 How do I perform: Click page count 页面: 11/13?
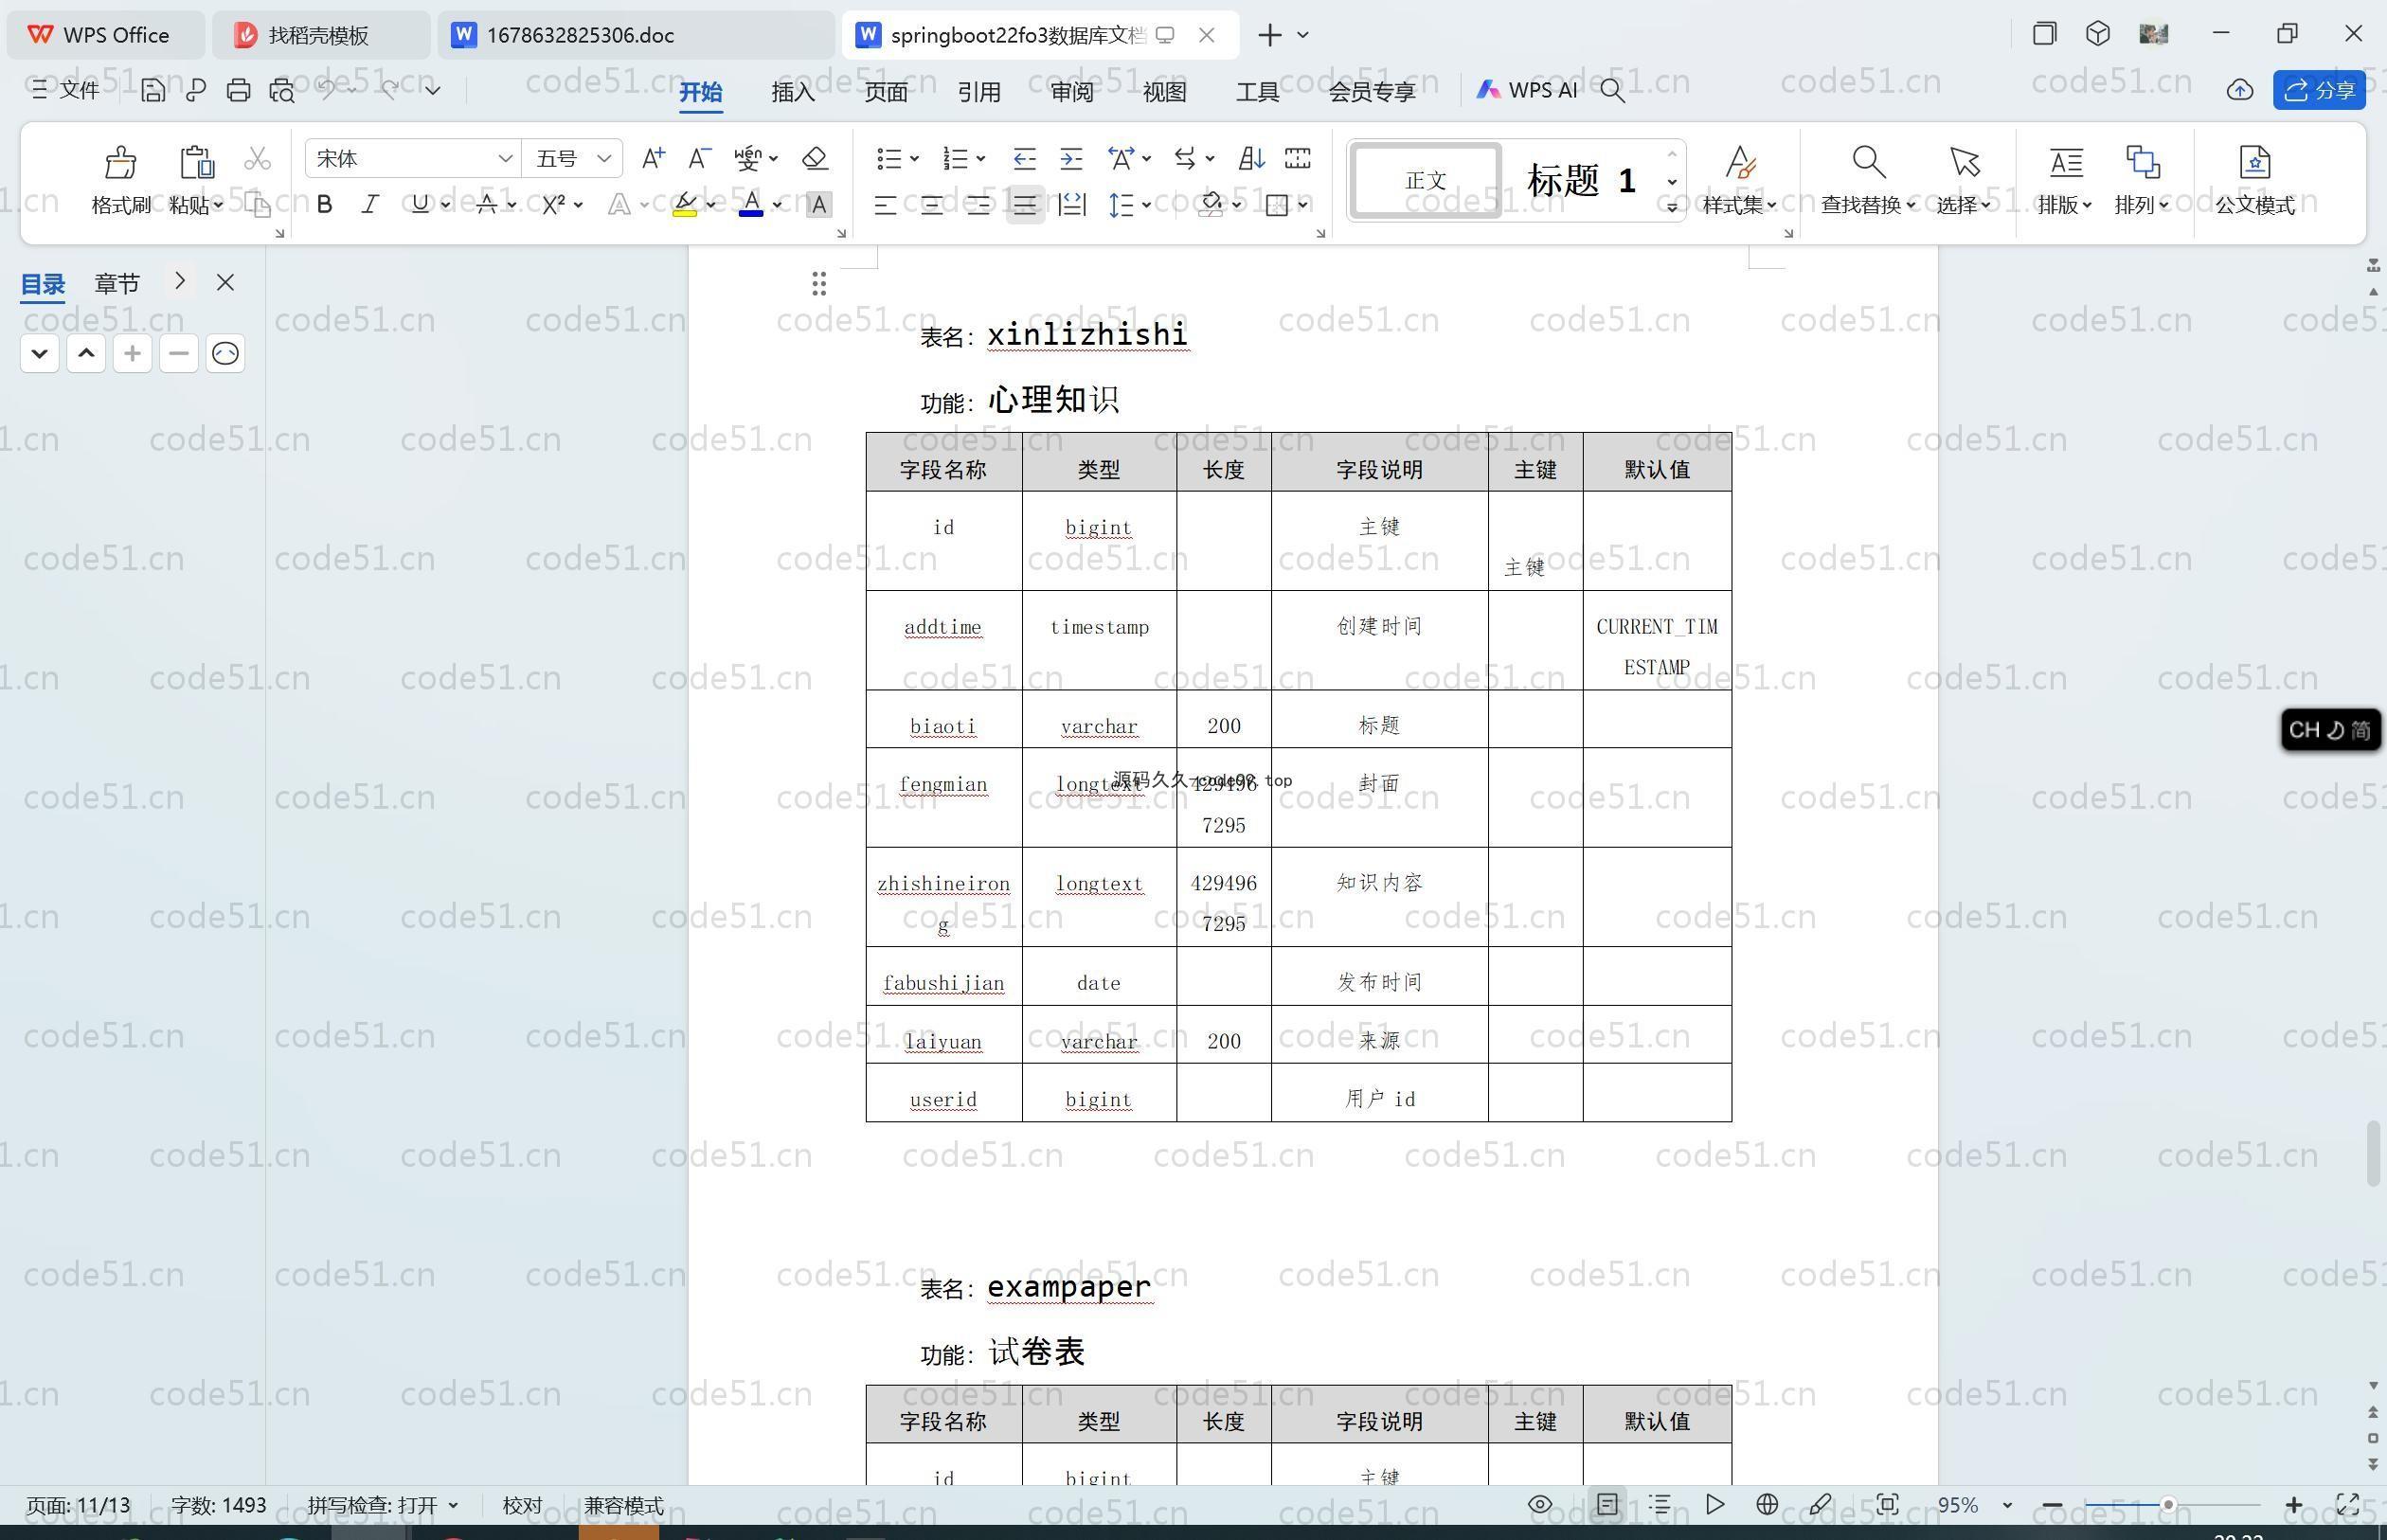coord(78,1505)
